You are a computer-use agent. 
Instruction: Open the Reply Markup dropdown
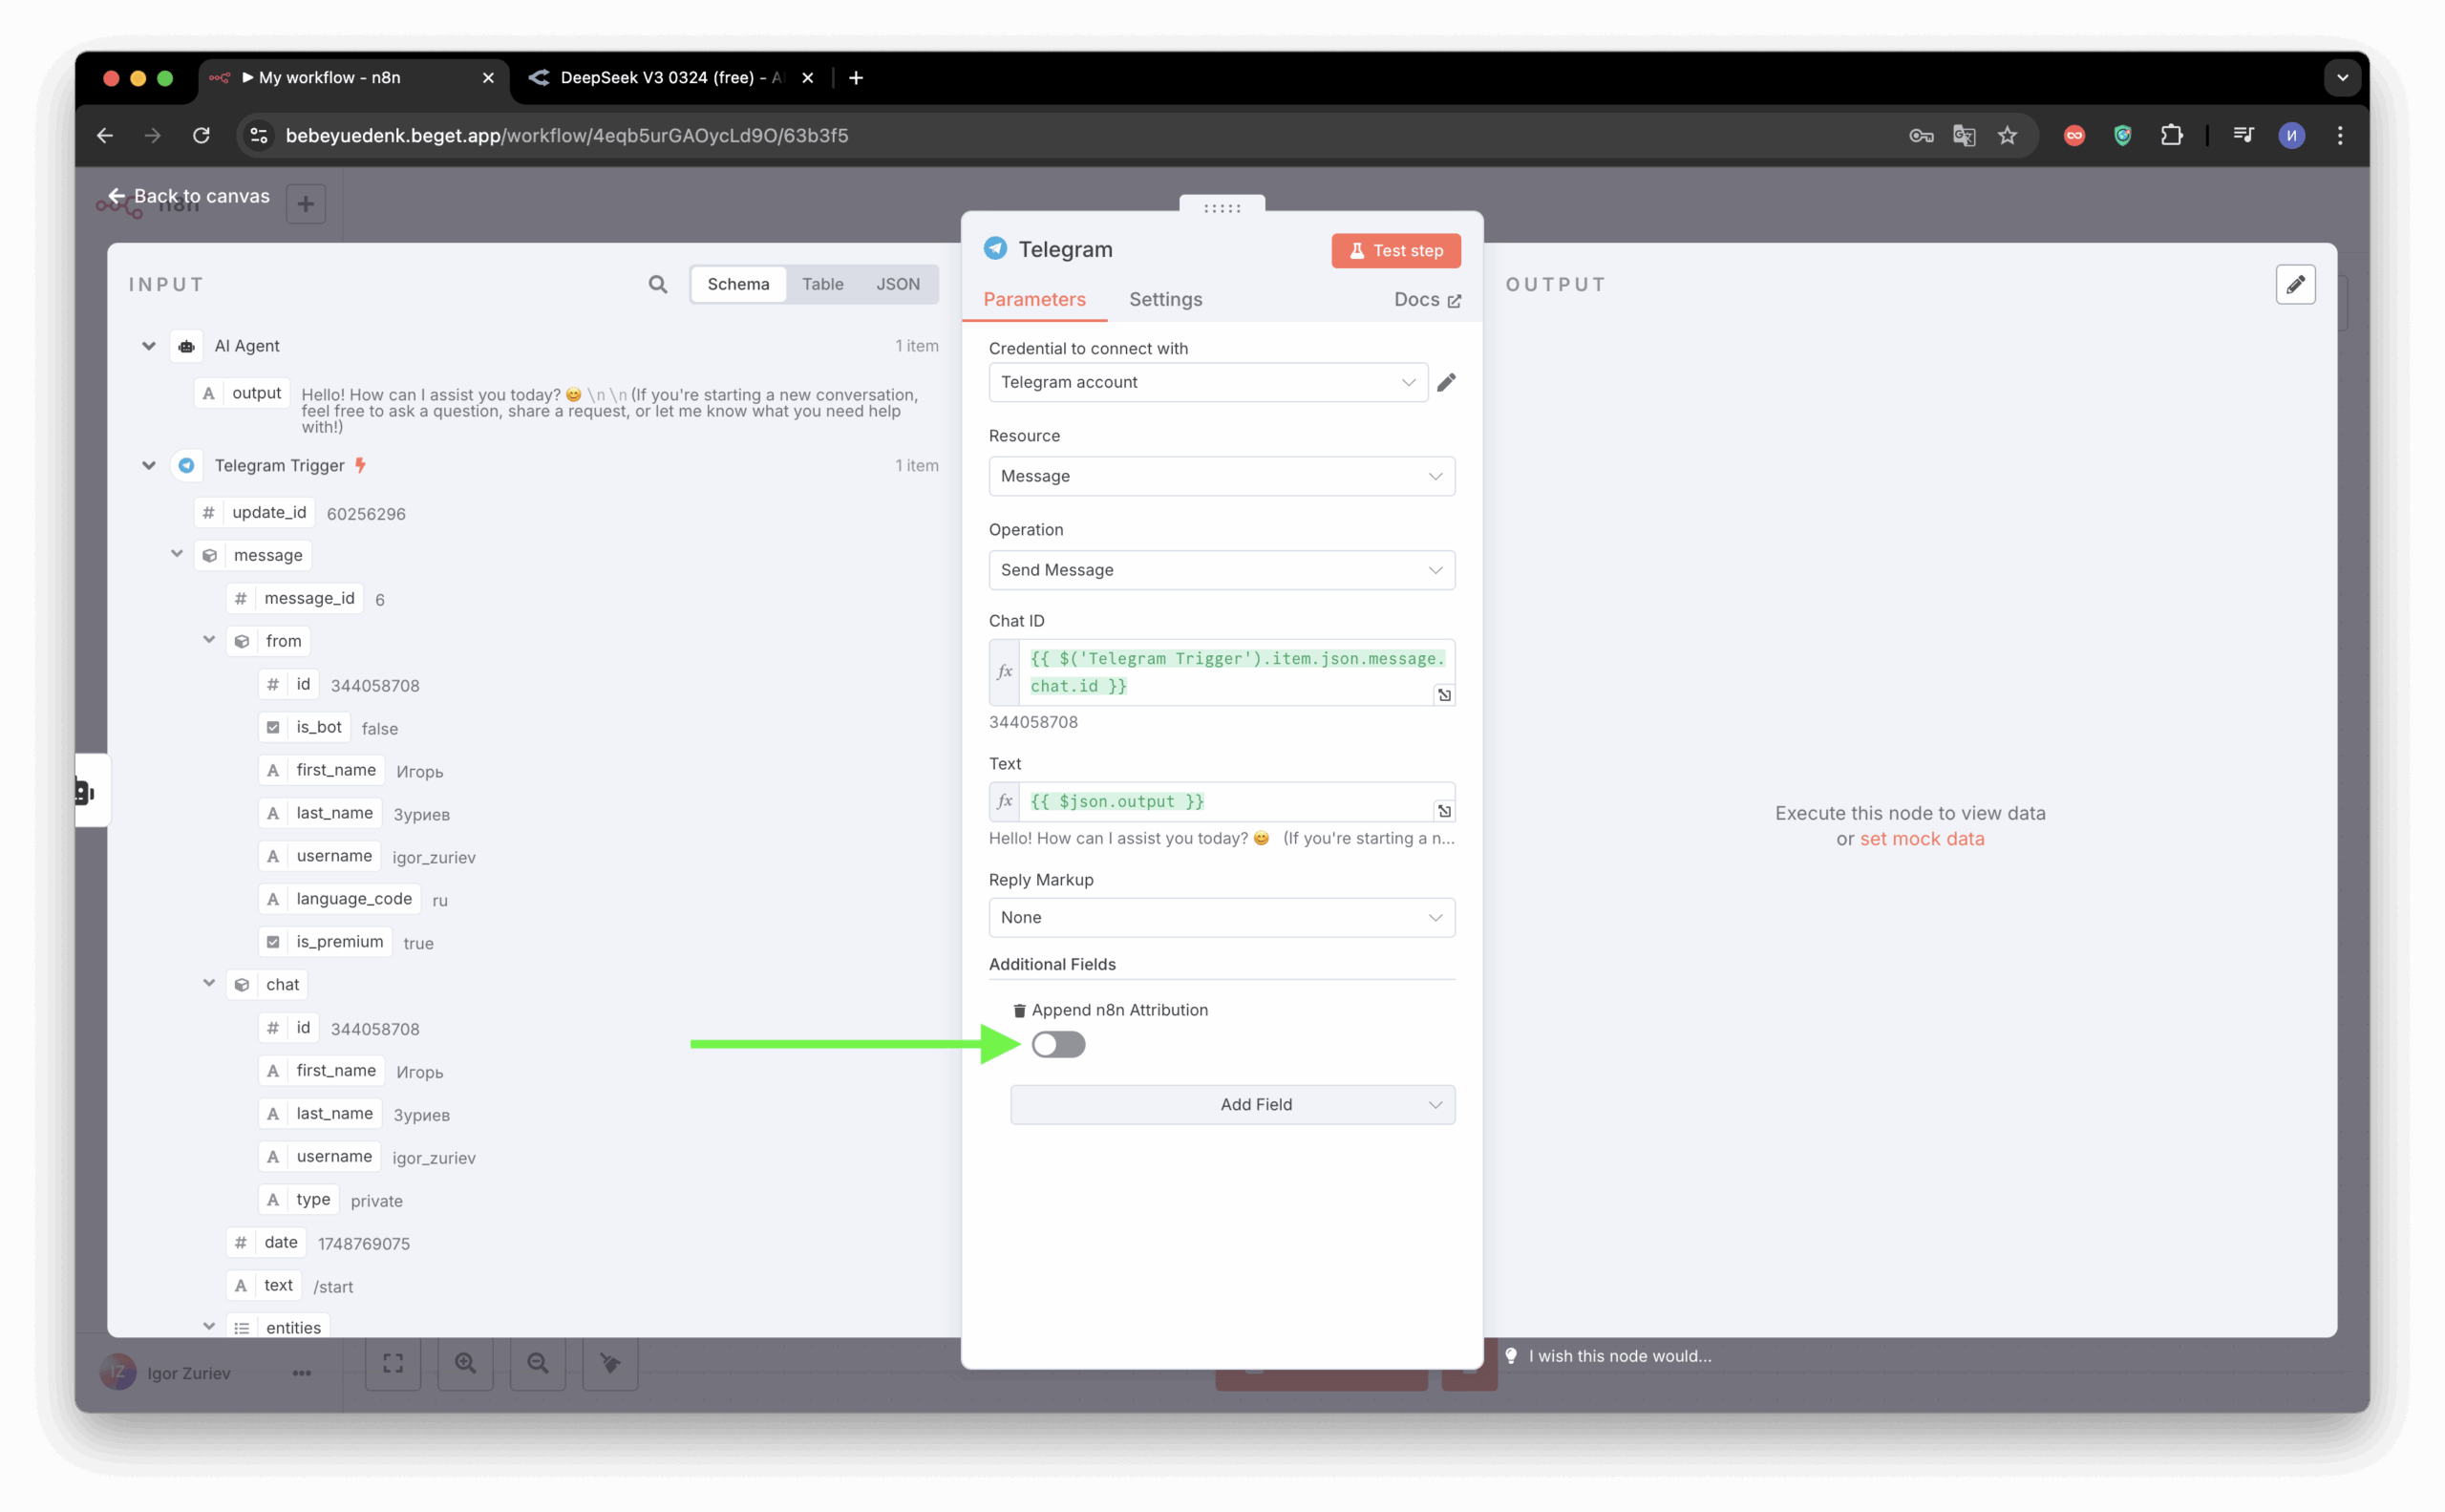(x=1221, y=917)
